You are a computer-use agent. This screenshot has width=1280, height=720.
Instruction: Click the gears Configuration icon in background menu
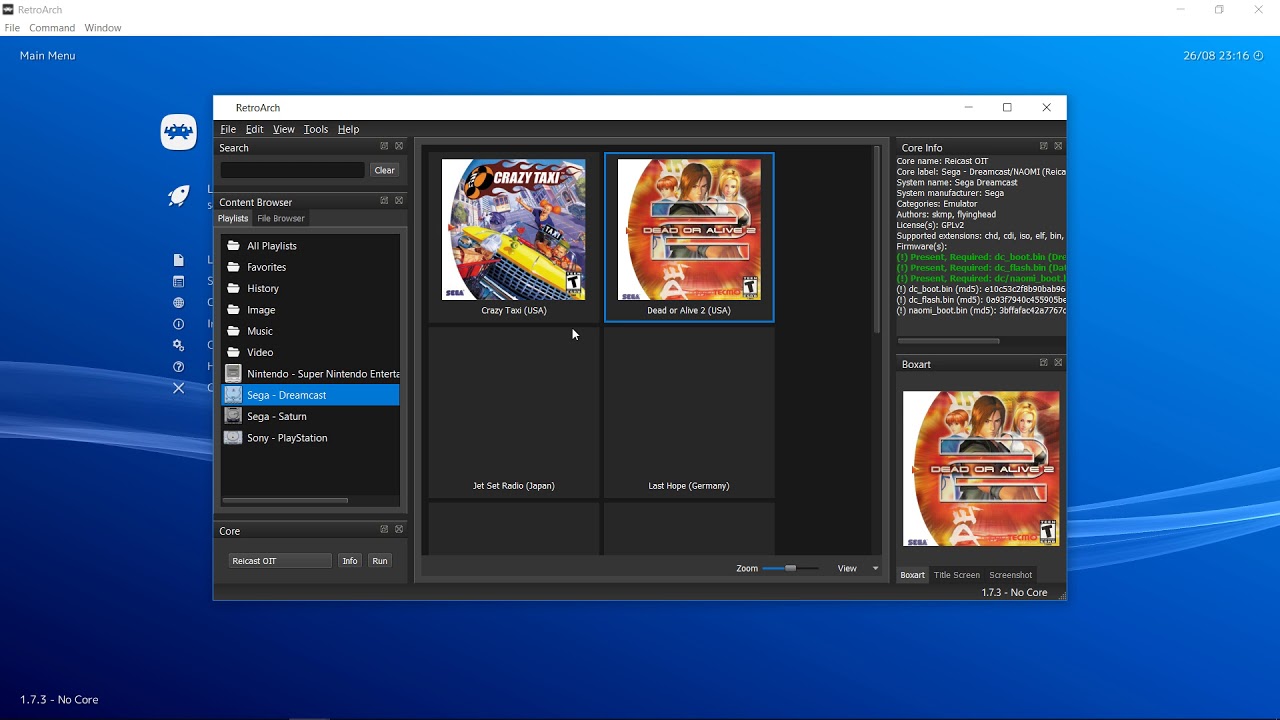179,345
